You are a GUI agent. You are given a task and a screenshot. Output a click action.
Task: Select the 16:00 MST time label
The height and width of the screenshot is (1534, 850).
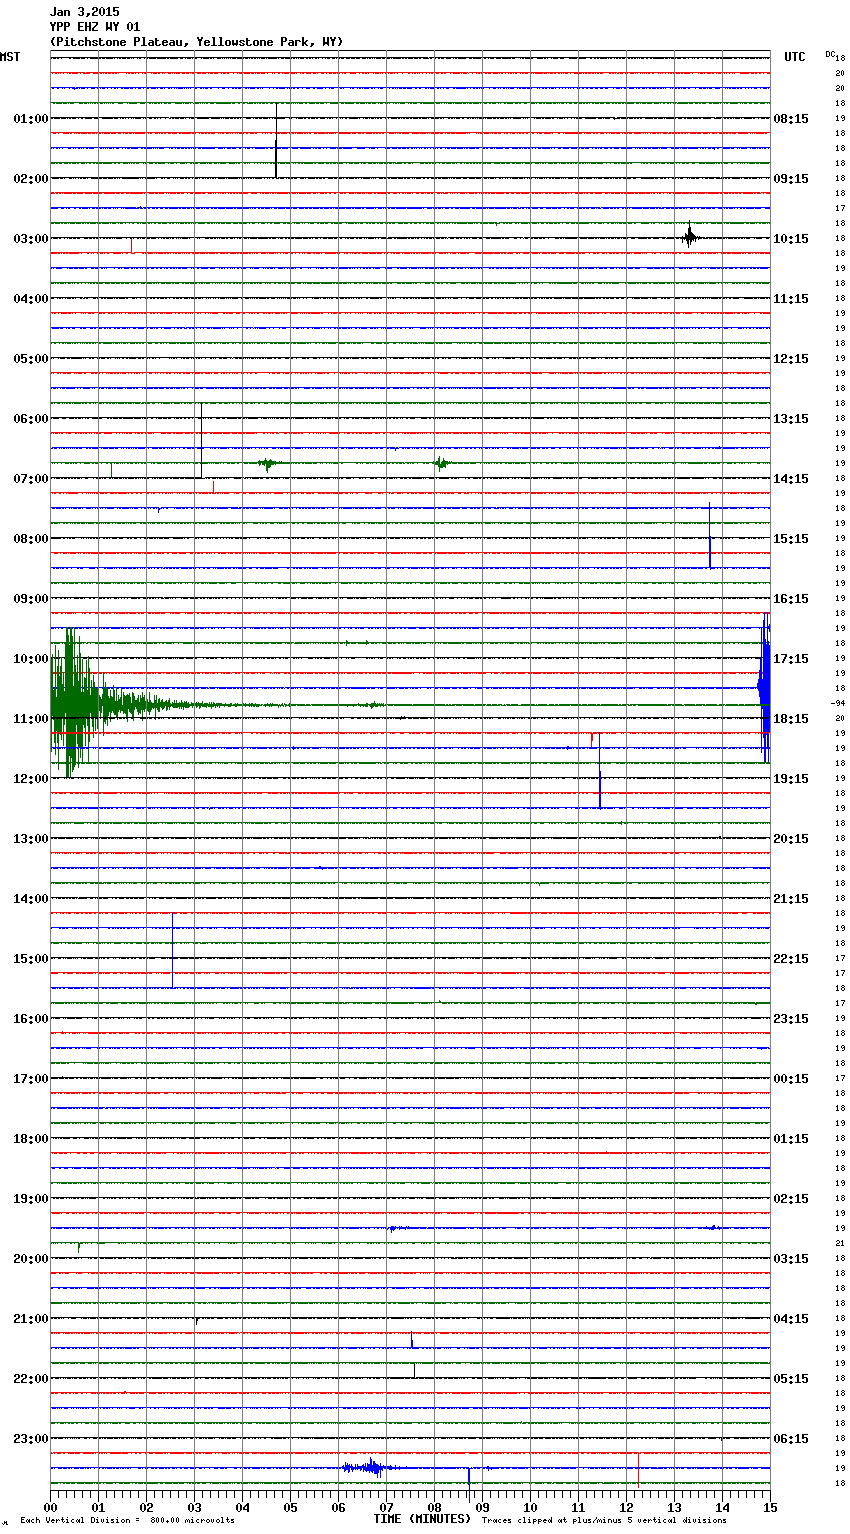click(x=31, y=1019)
